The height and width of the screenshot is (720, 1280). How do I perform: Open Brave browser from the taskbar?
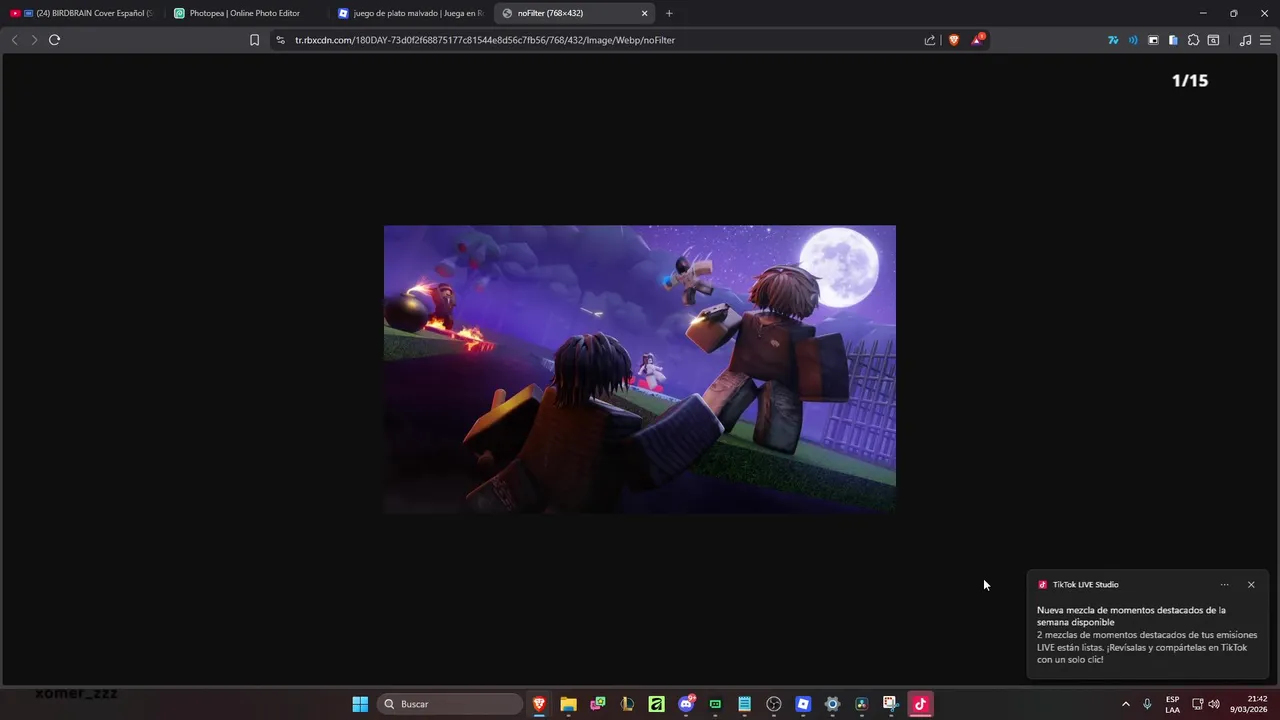tap(539, 704)
